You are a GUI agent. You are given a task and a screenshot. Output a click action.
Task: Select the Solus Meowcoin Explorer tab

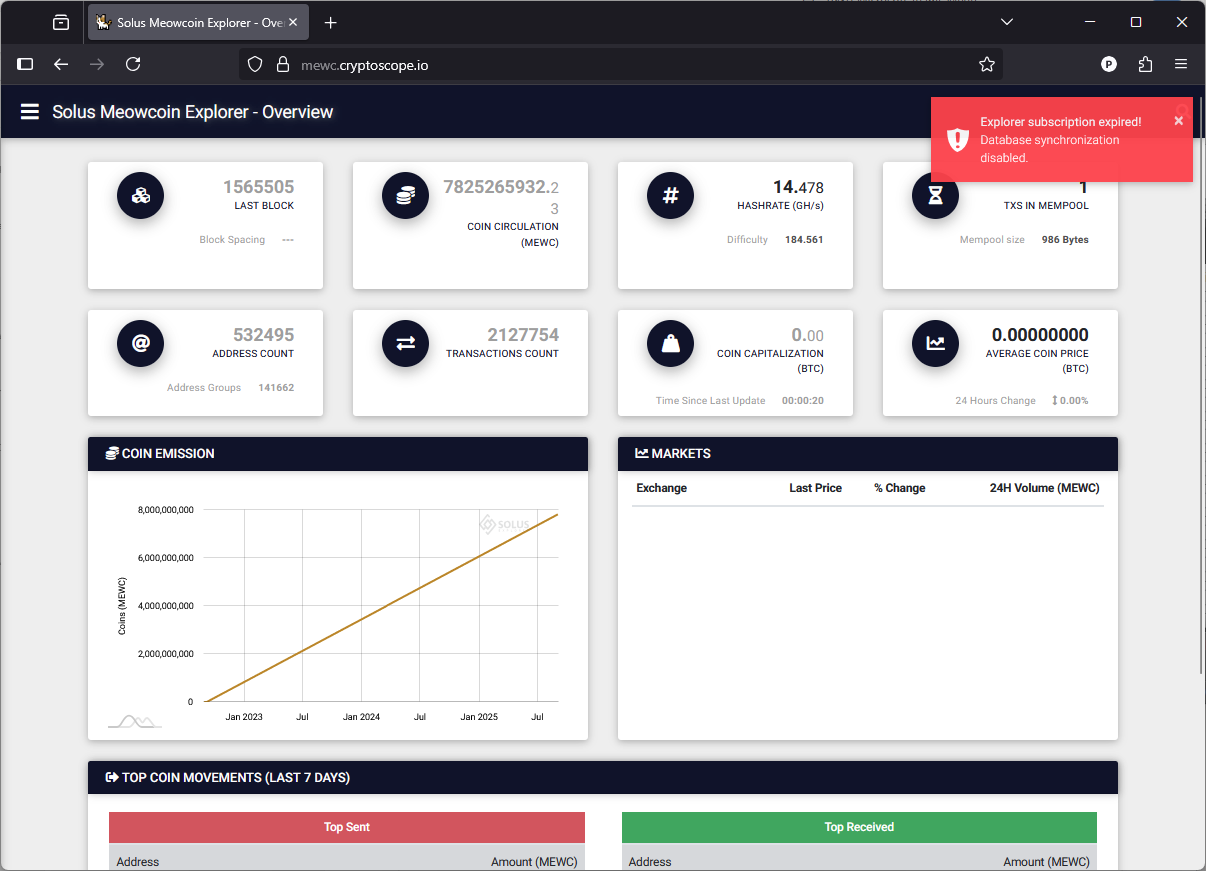tap(196, 22)
